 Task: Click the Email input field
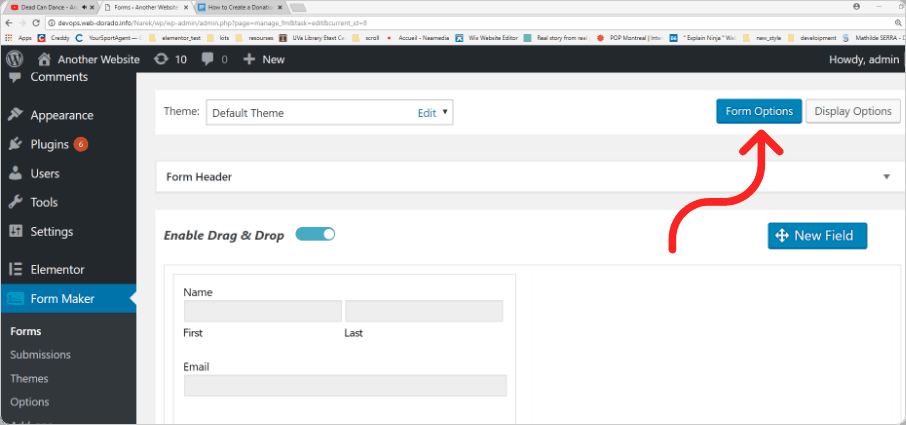(x=346, y=386)
